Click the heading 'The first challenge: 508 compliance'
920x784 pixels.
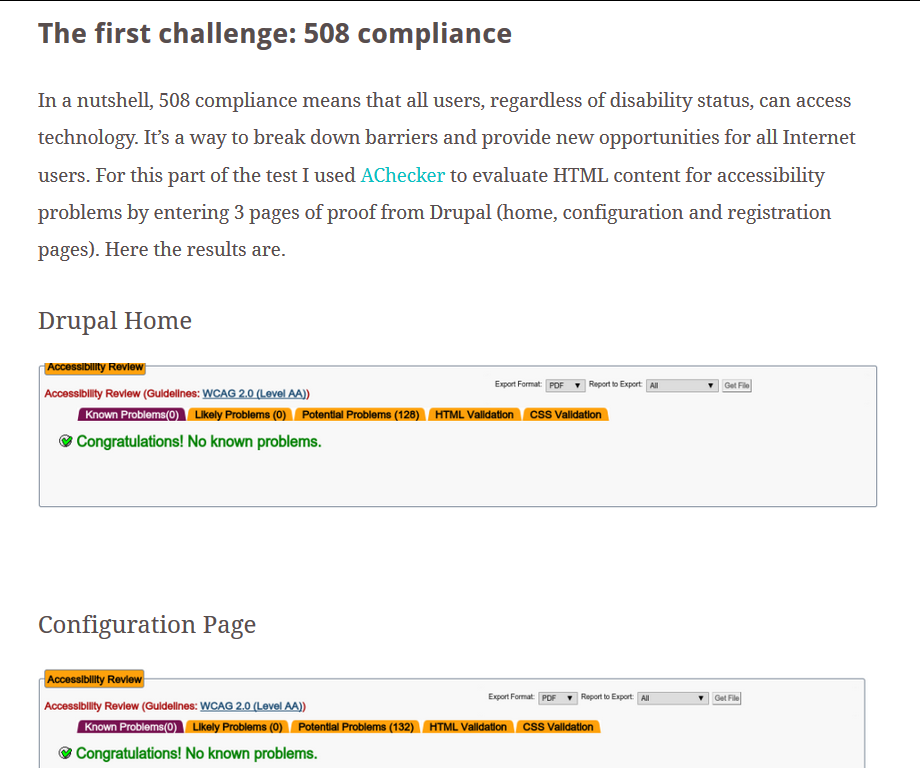pyautogui.click(x=275, y=33)
